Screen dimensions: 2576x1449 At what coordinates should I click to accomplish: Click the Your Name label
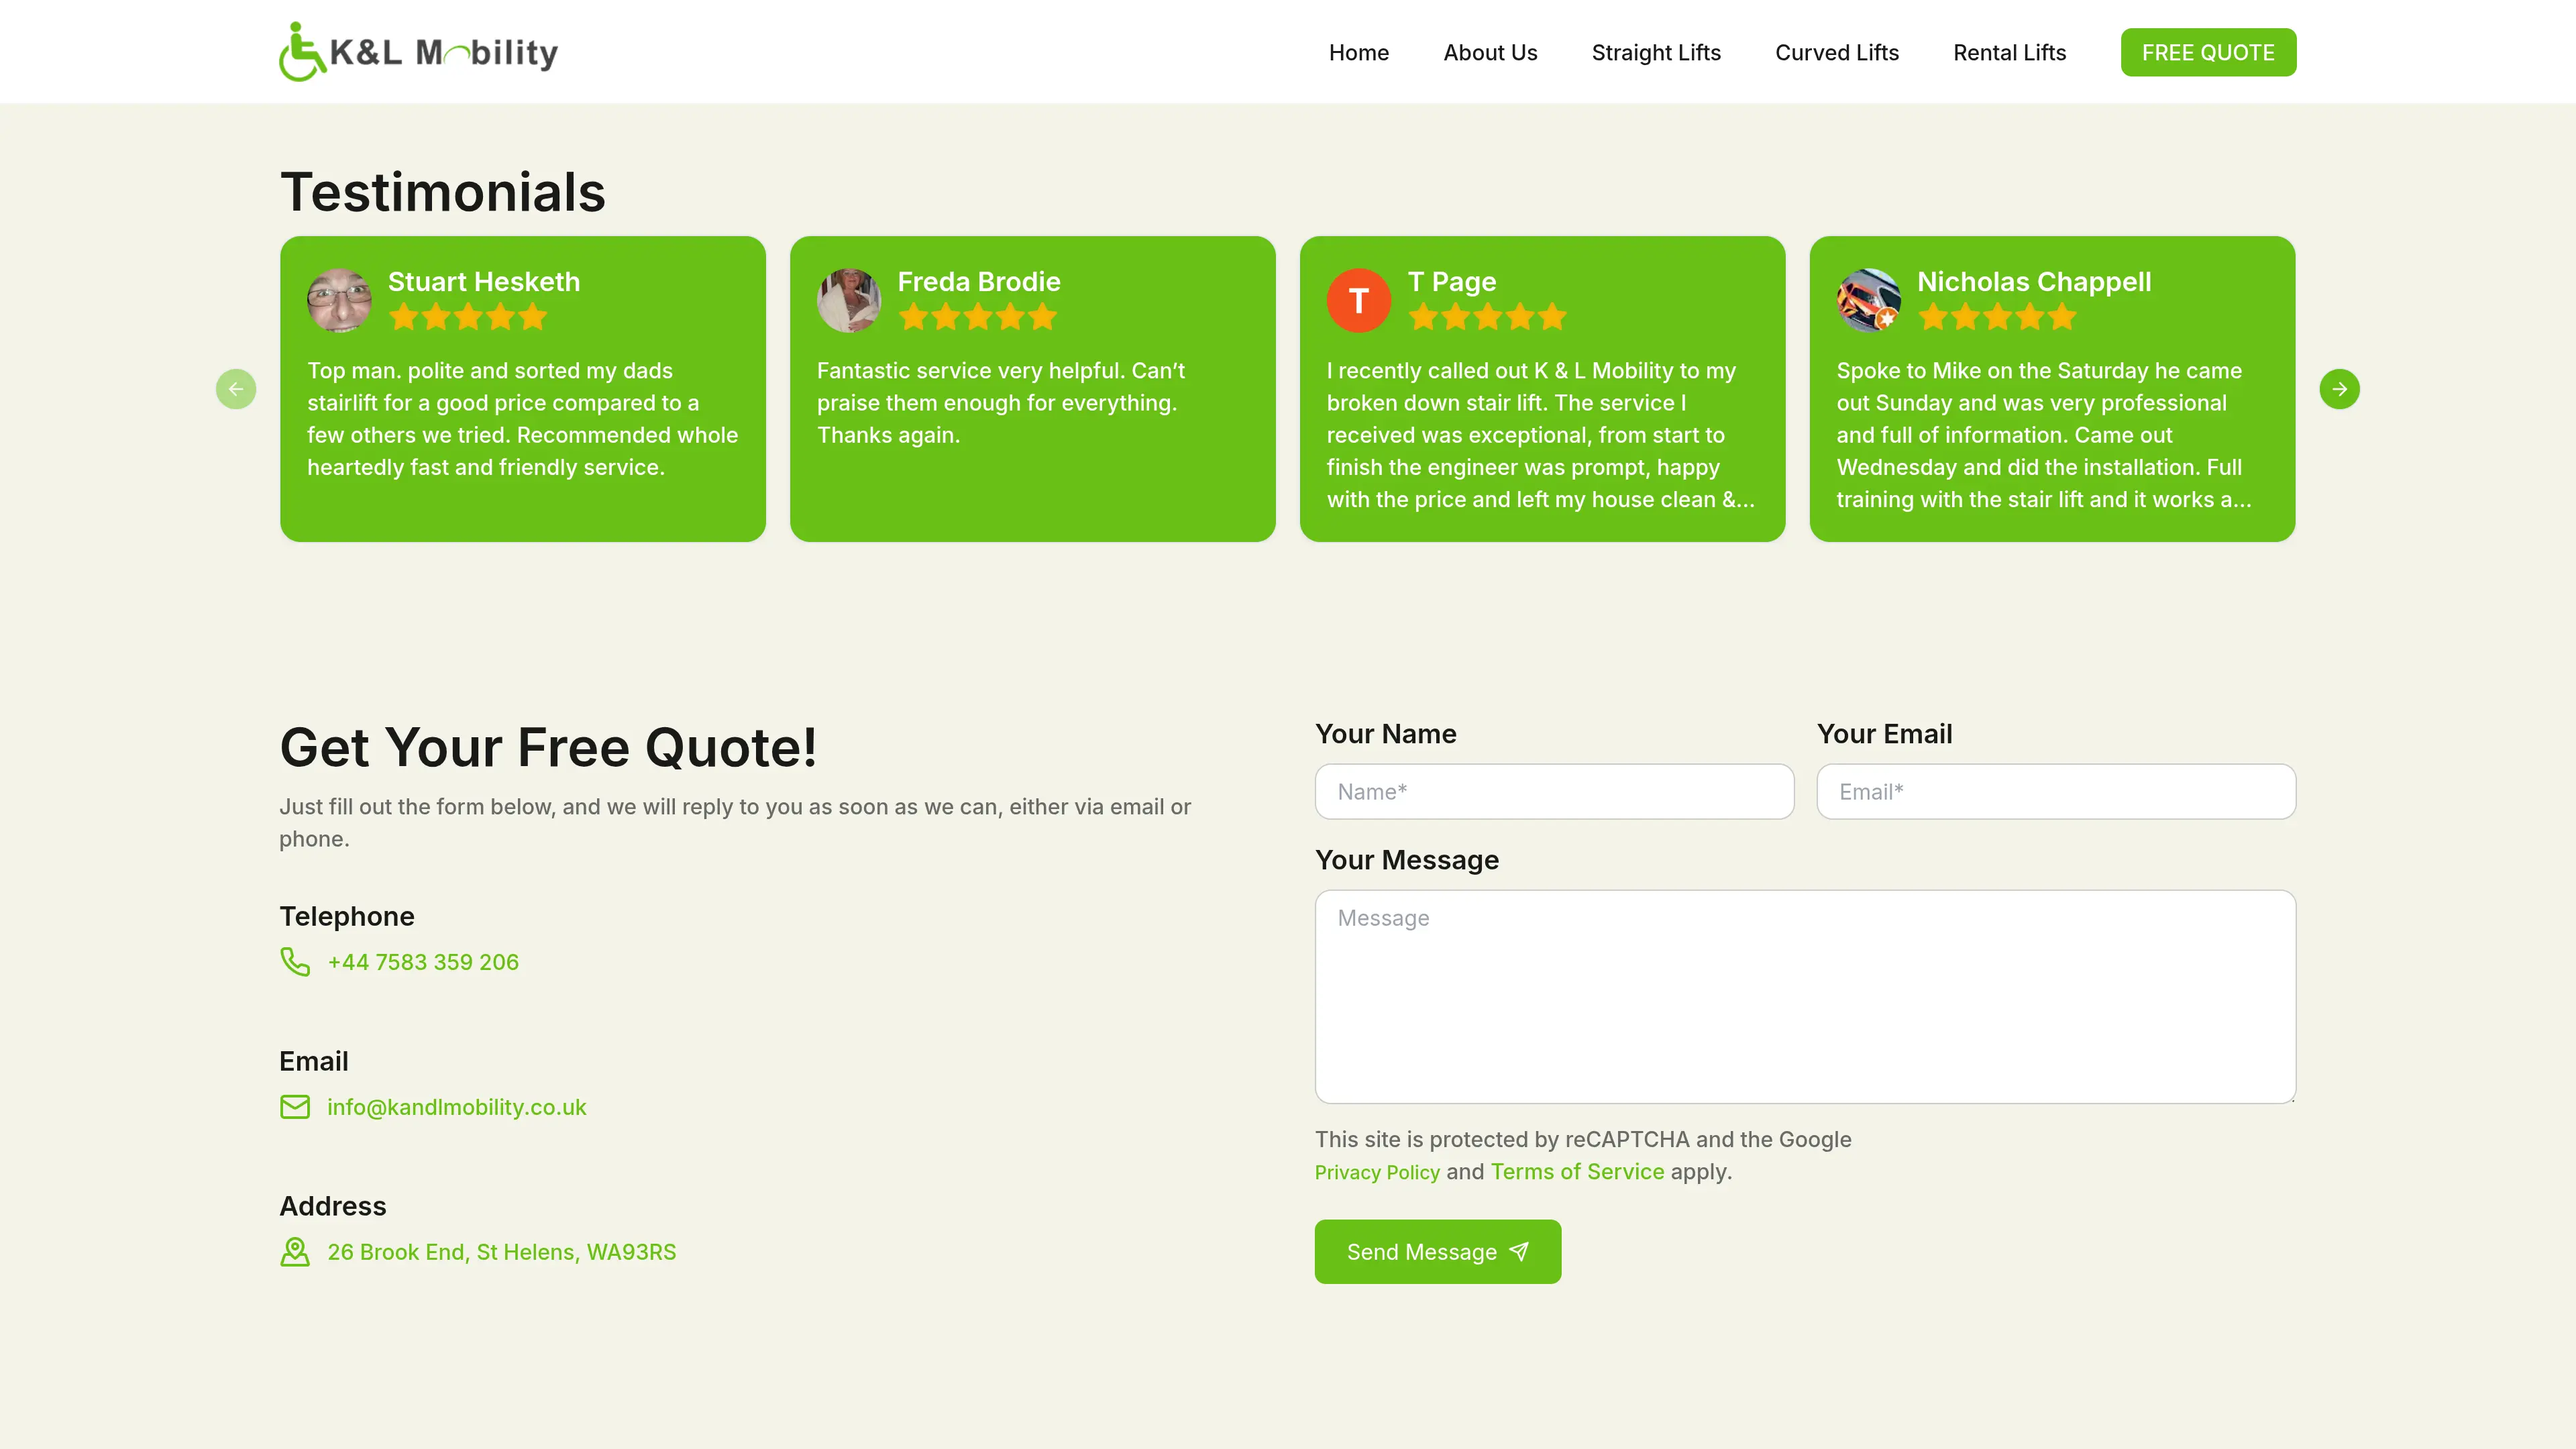[x=1385, y=734]
